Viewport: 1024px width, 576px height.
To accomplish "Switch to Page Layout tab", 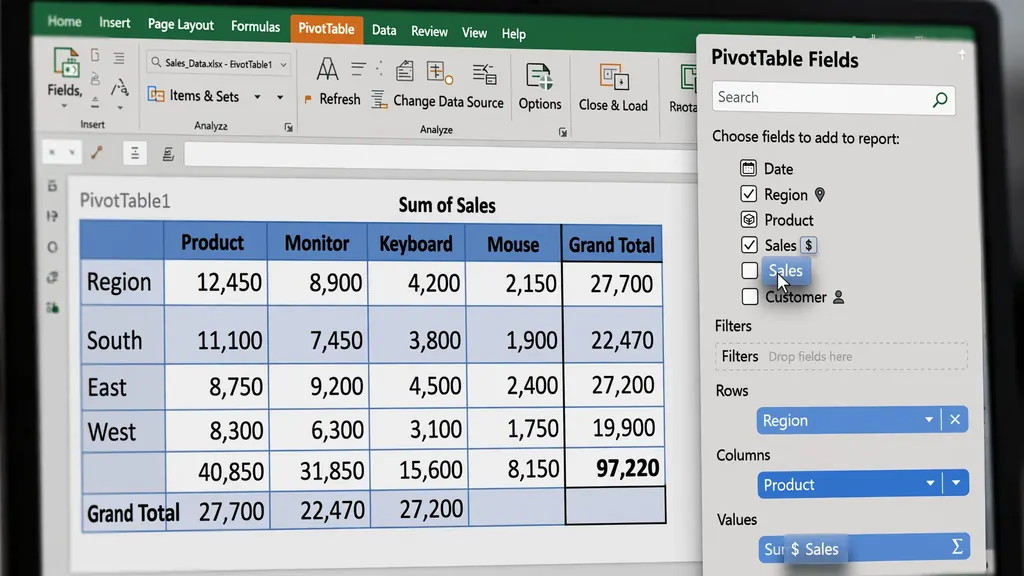I will (x=180, y=25).
